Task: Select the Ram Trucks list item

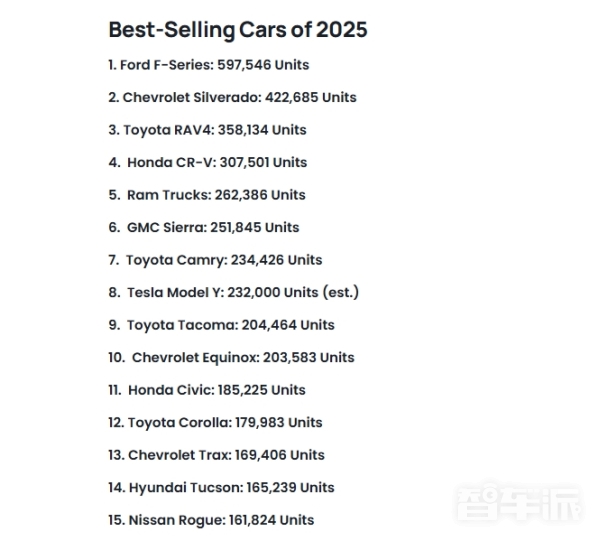Action: tap(207, 195)
